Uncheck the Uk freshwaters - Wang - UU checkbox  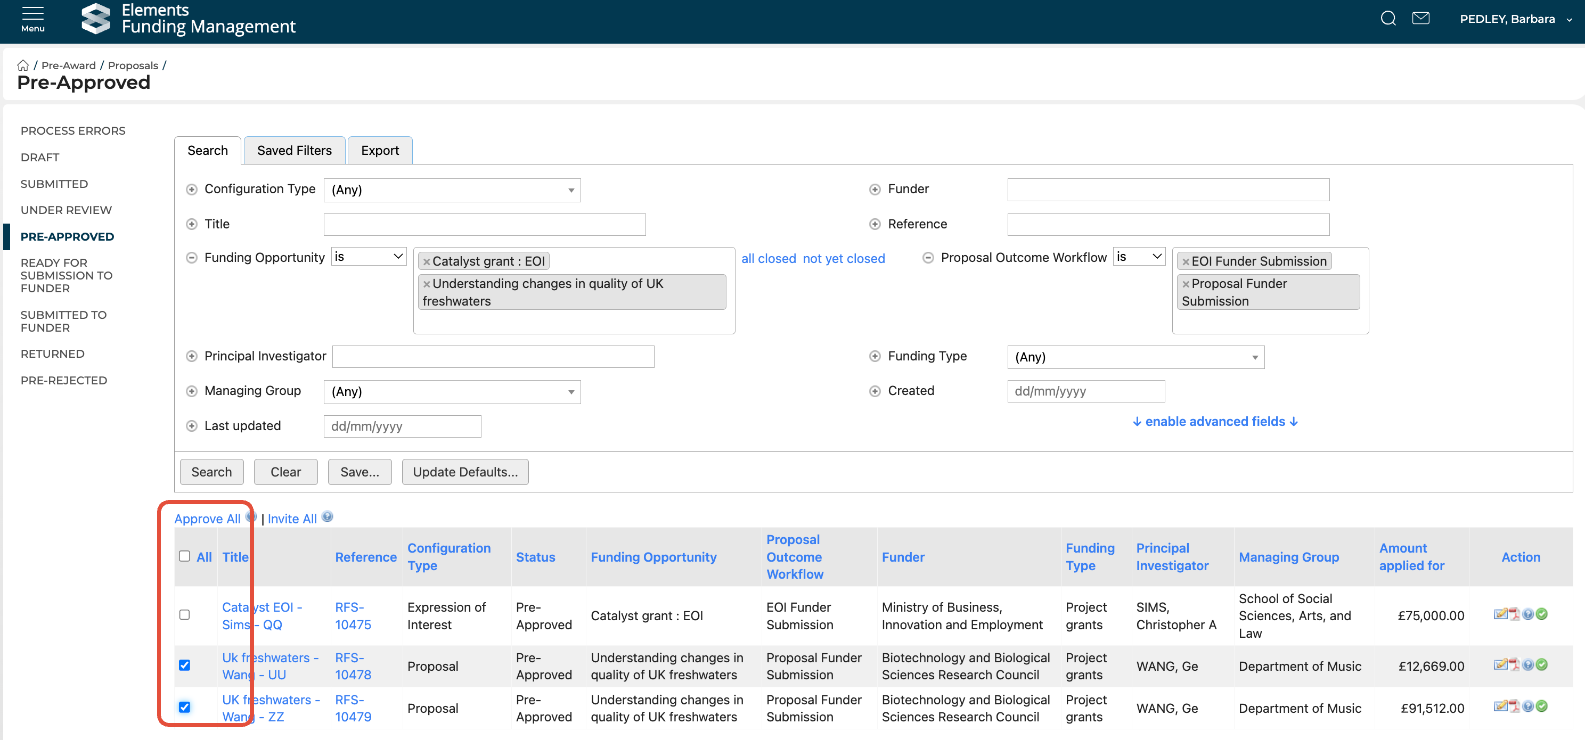pos(184,665)
